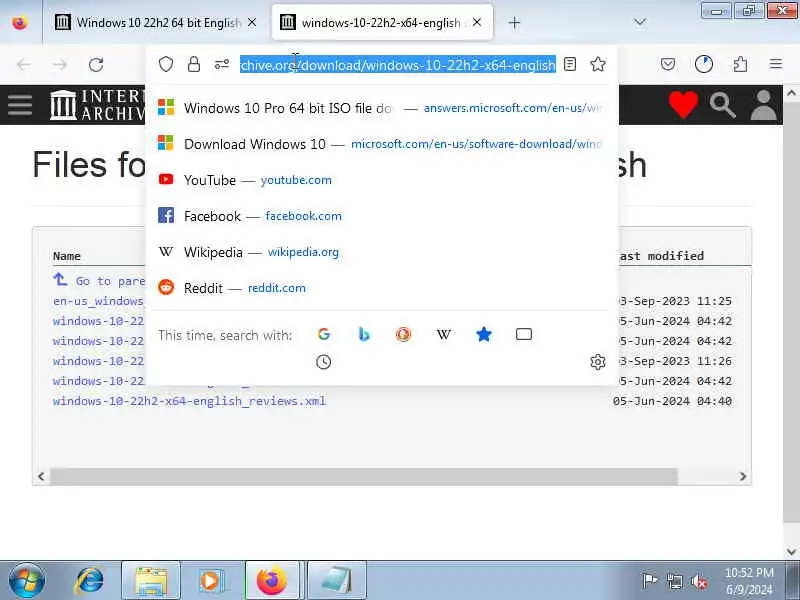Image resolution: width=800 pixels, height=600 pixels.
Task: Select the YouTube suggestion
Action: pyautogui.click(x=382, y=180)
